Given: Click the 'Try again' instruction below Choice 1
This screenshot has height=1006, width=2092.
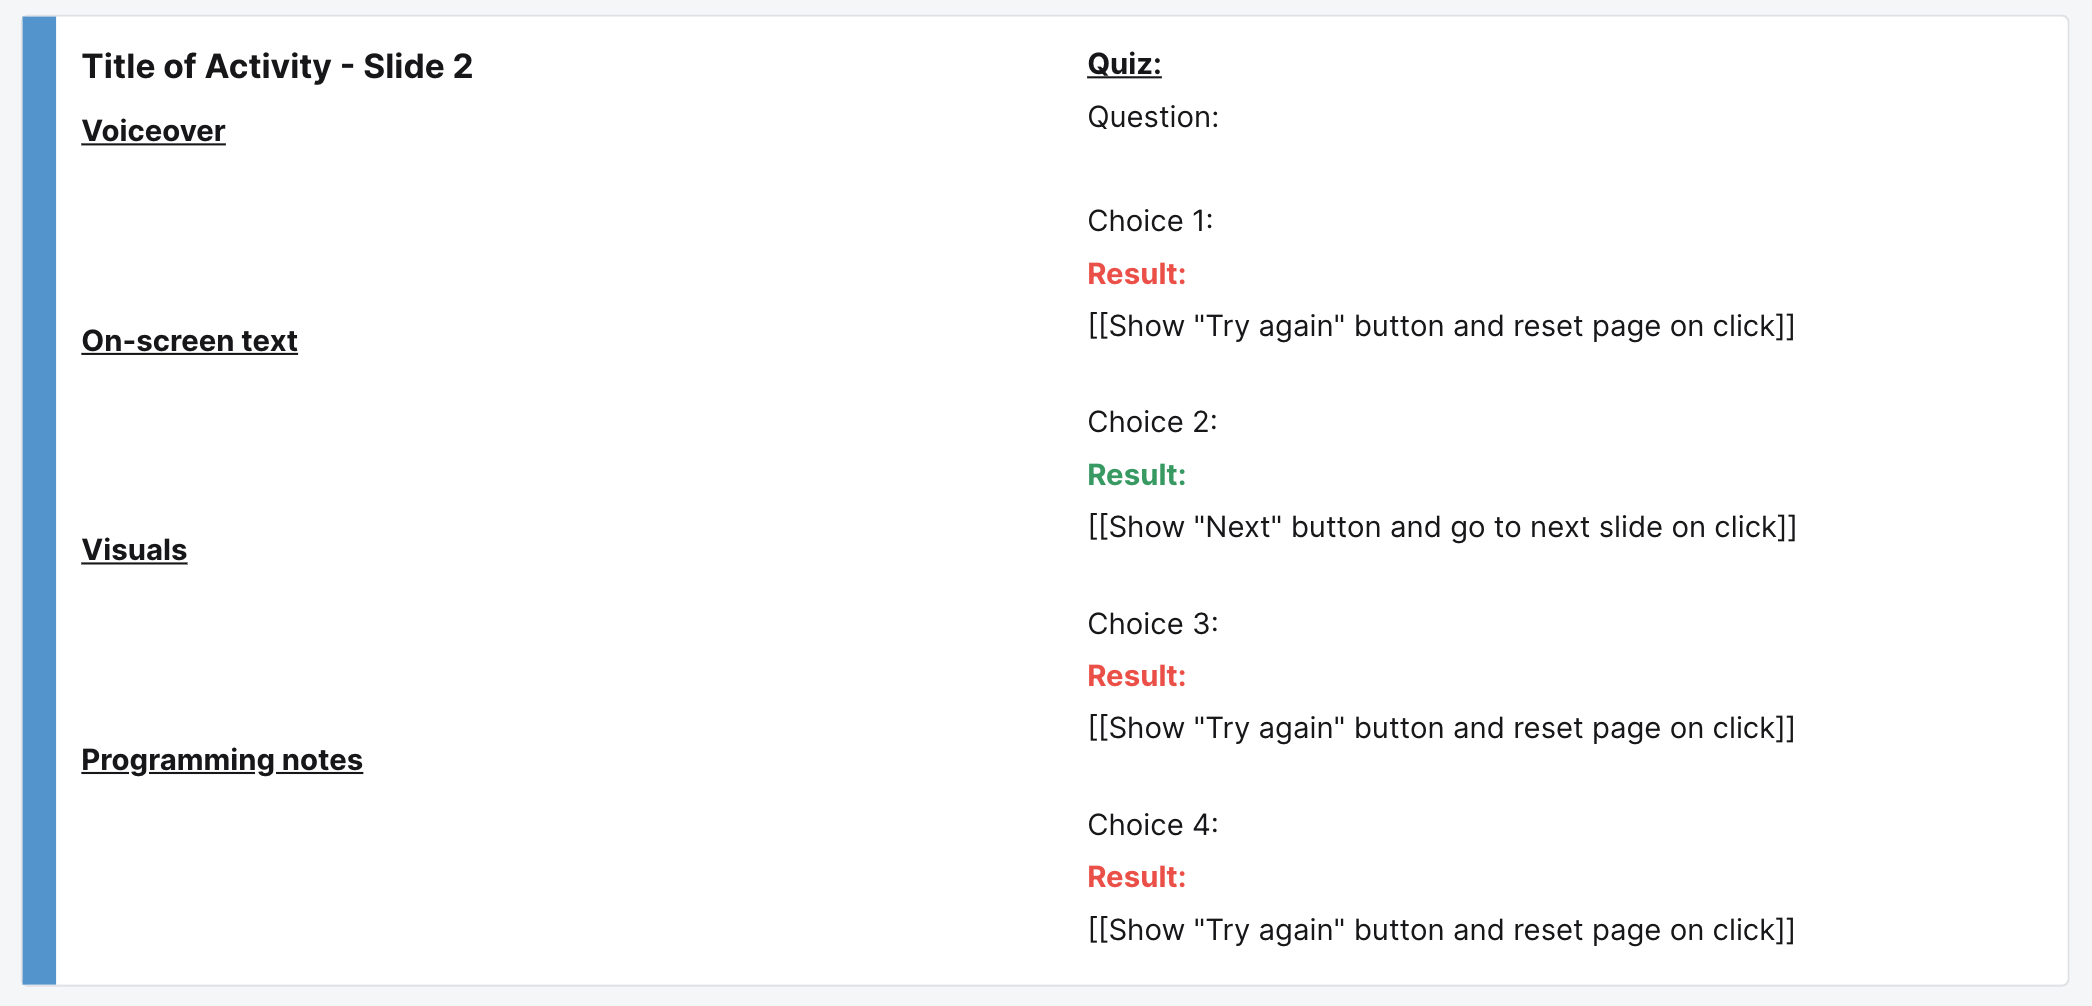Looking at the screenshot, I should click(x=1441, y=326).
